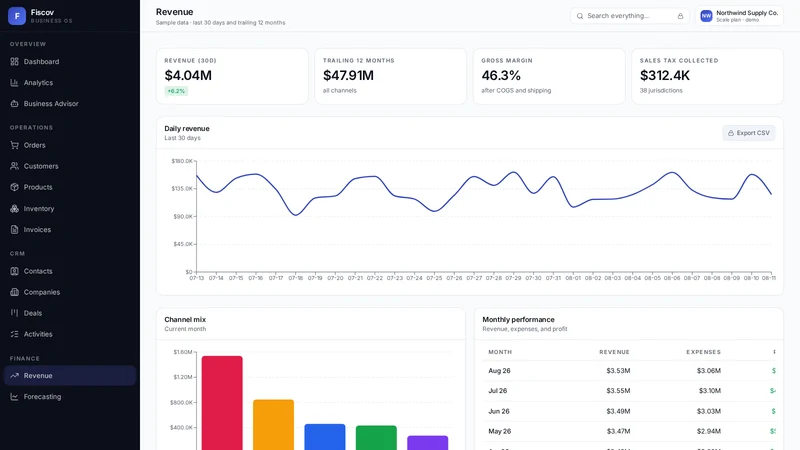
Task: Click the Products box icon
Action: [14, 187]
